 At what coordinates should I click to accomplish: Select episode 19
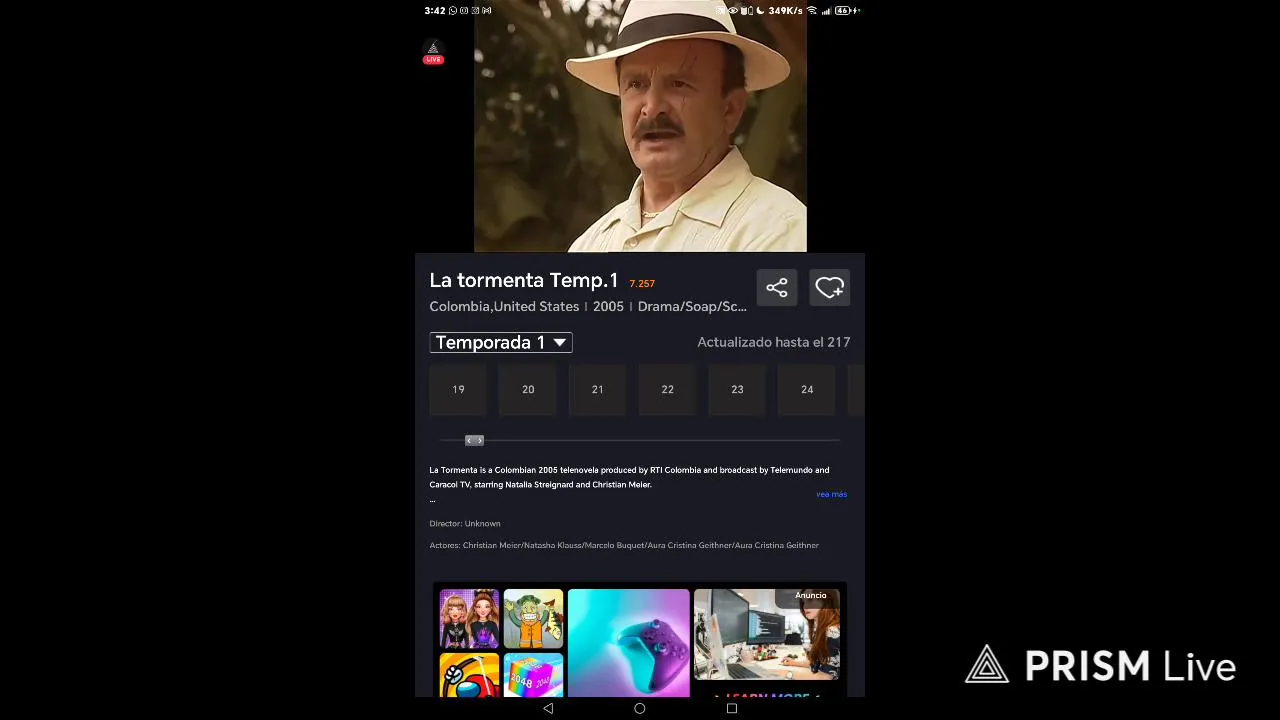[x=458, y=389]
